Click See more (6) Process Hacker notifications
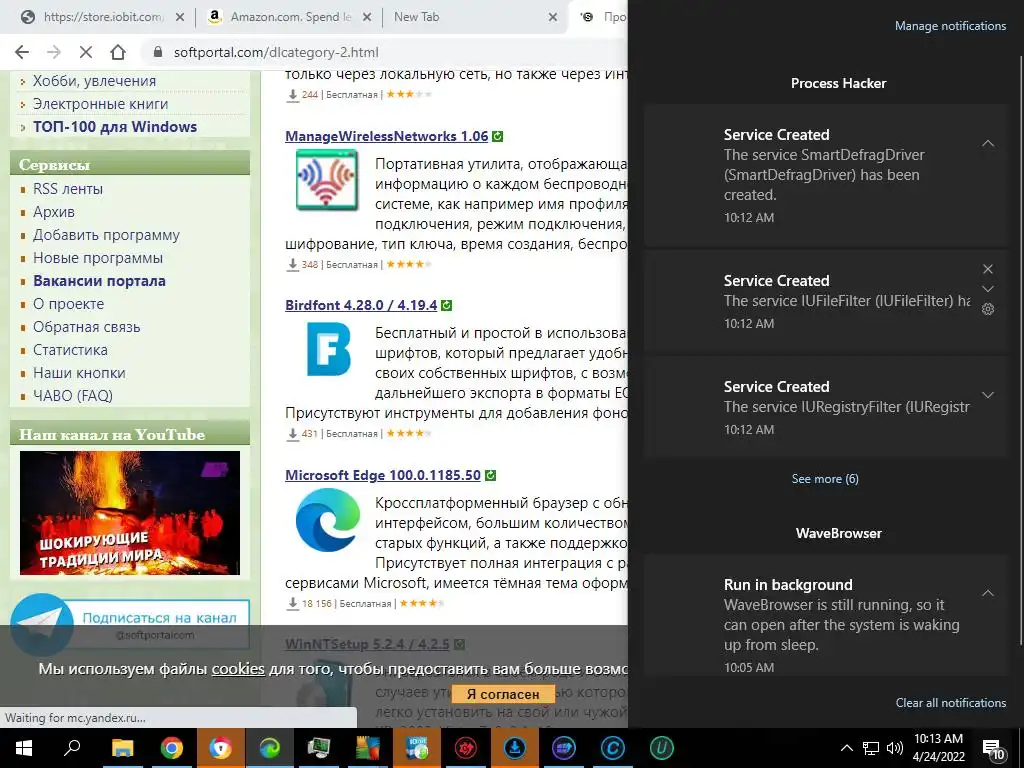The height and width of the screenshot is (768, 1024). pos(825,479)
